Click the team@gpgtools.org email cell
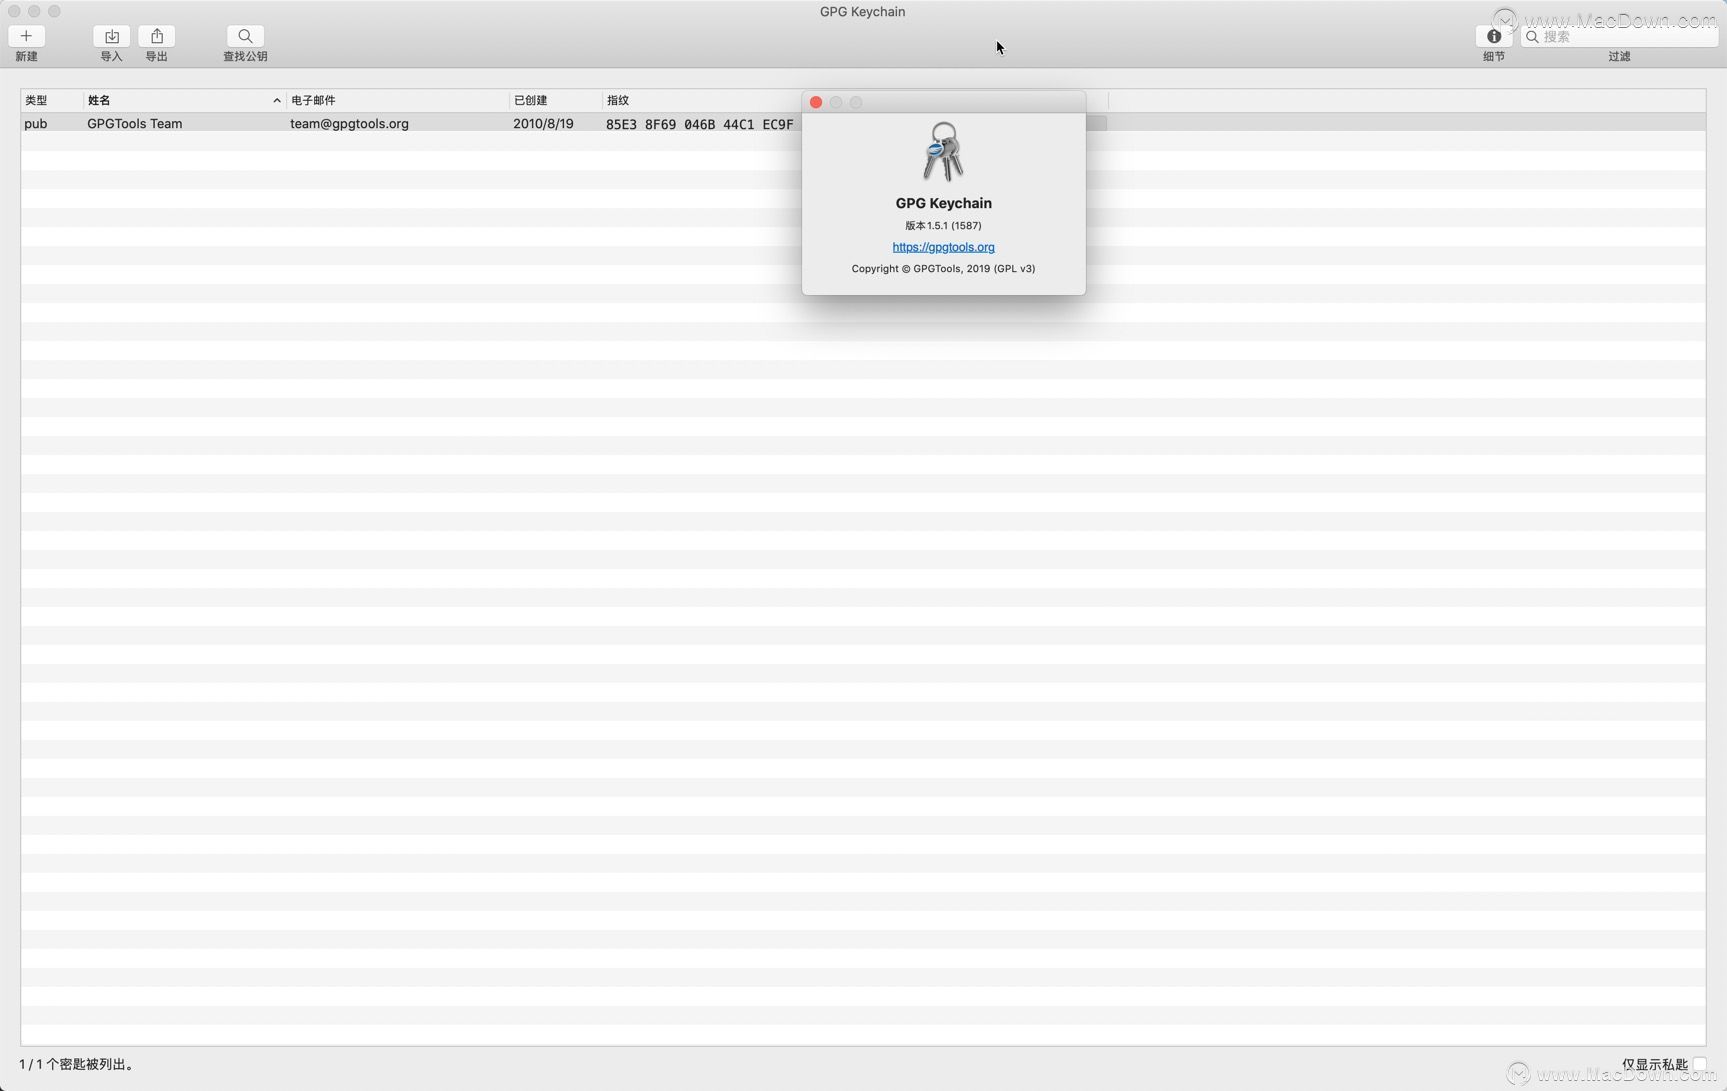Image resolution: width=1727 pixels, height=1091 pixels. click(349, 124)
